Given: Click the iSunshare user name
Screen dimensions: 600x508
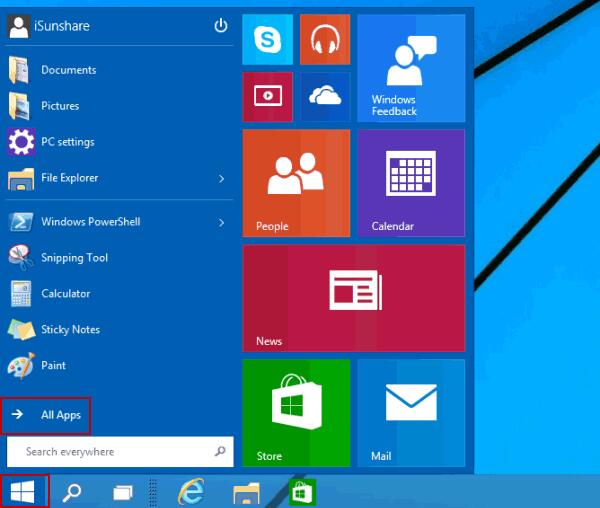Looking at the screenshot, I should [62, 26].
